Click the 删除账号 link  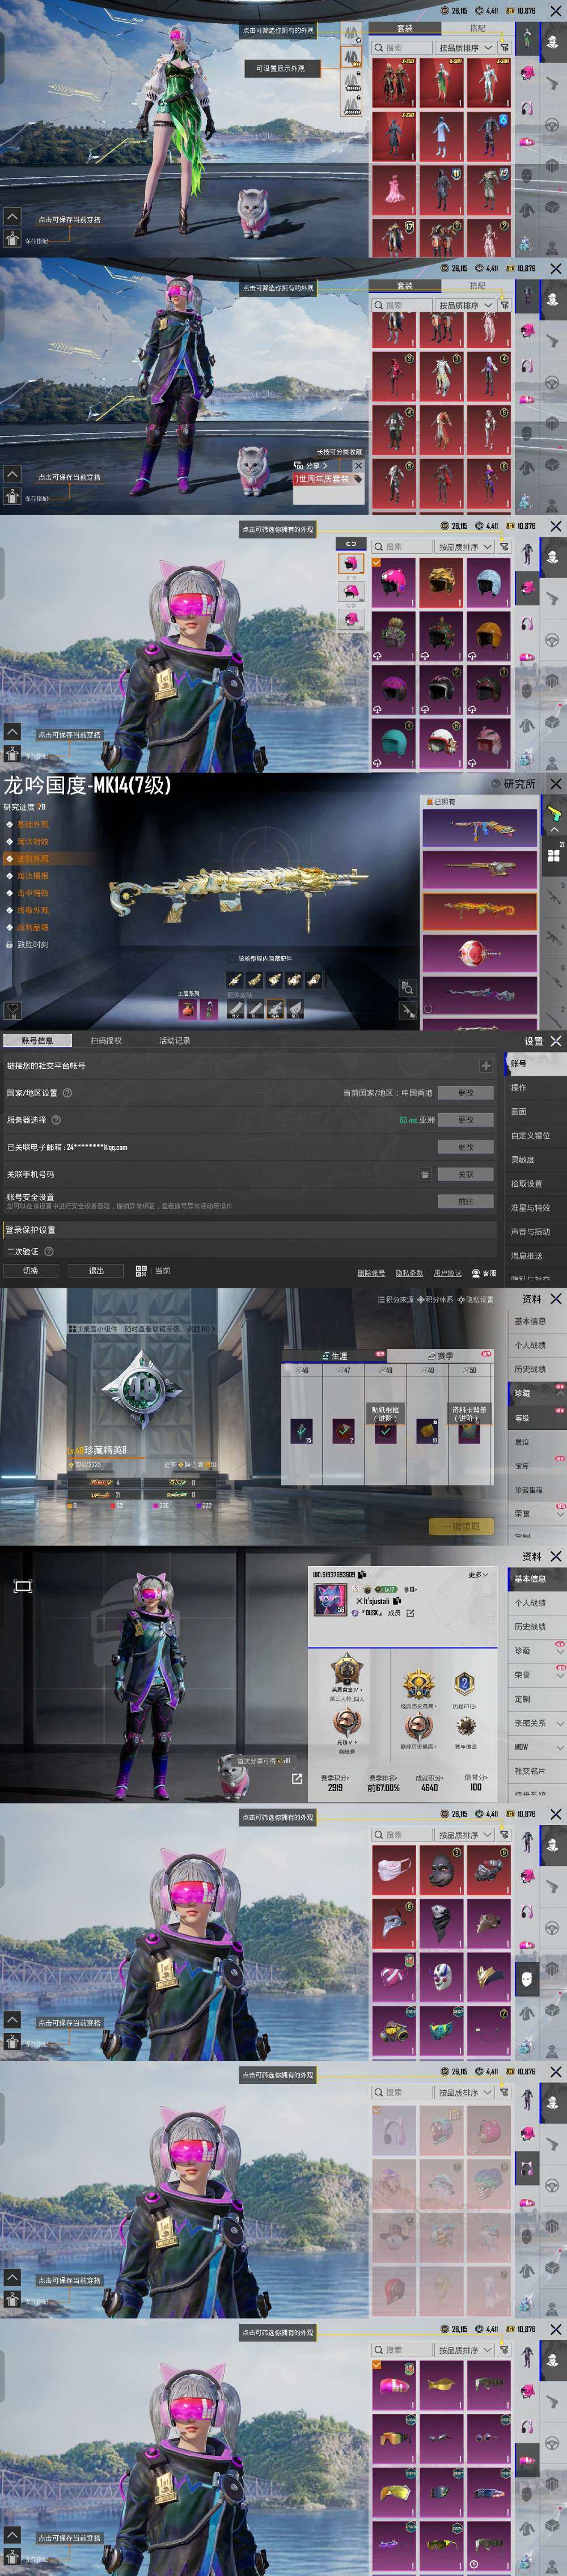[x=371, y=1273]
